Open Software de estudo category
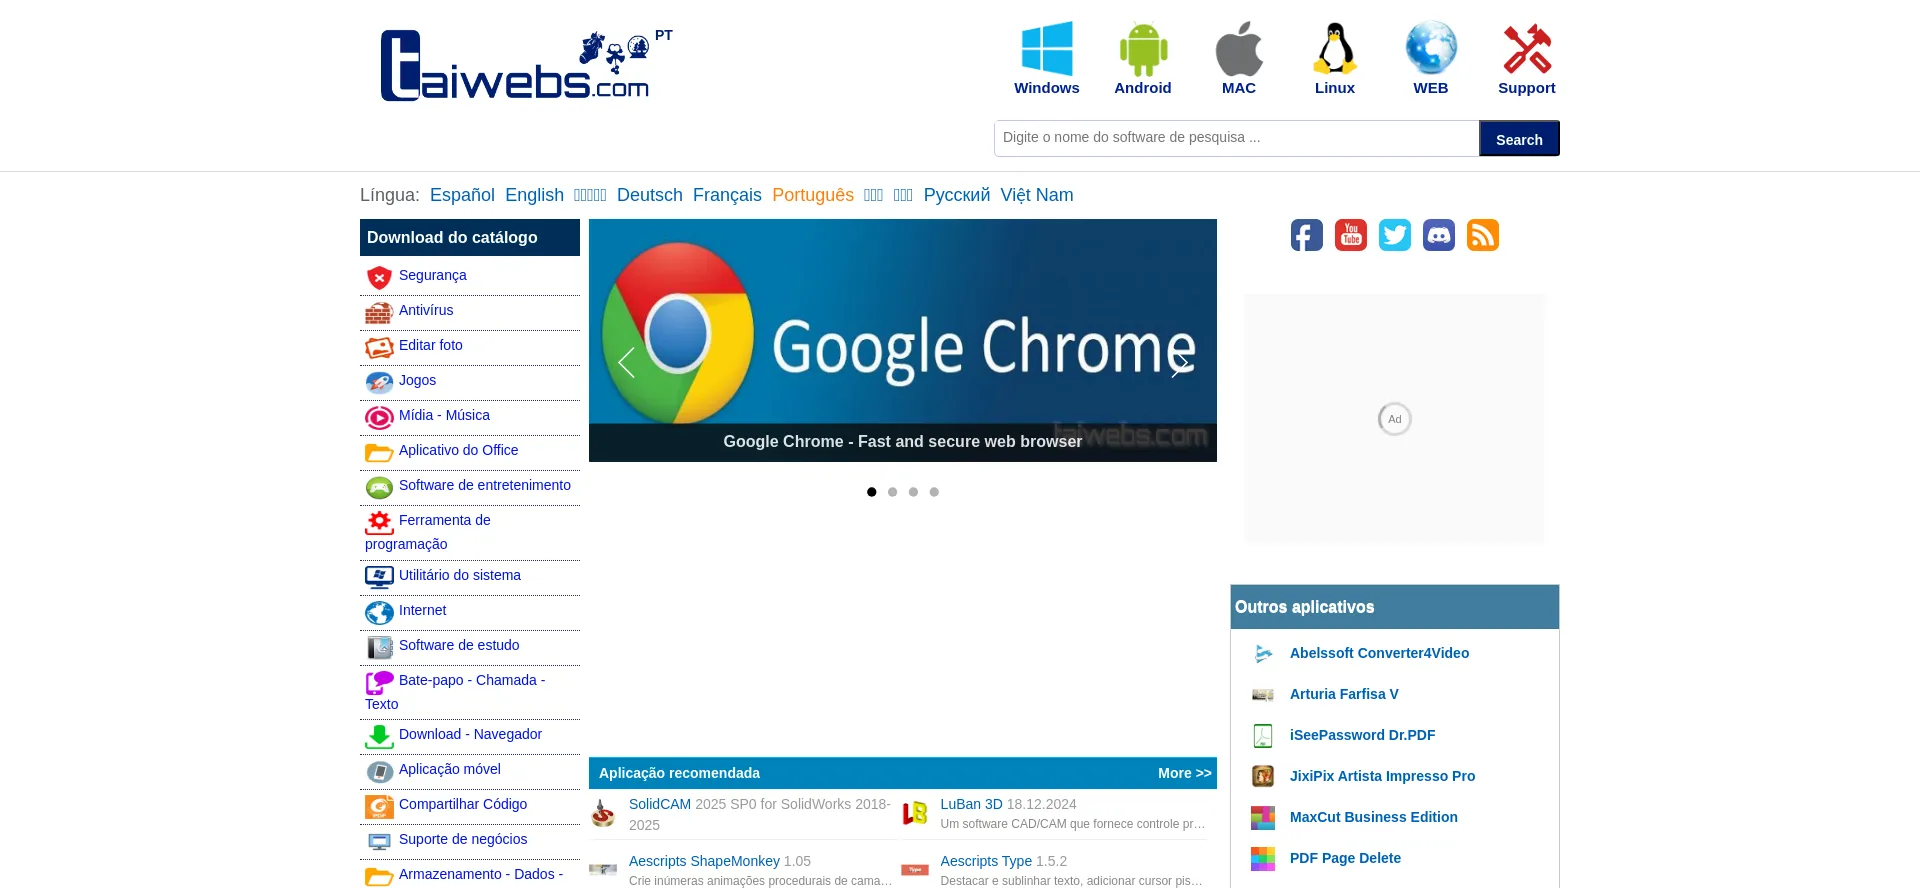 click(x=459, y=645)
